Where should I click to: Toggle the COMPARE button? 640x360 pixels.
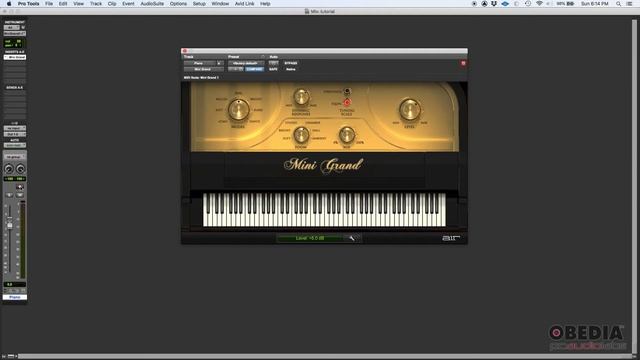point(255,69)
